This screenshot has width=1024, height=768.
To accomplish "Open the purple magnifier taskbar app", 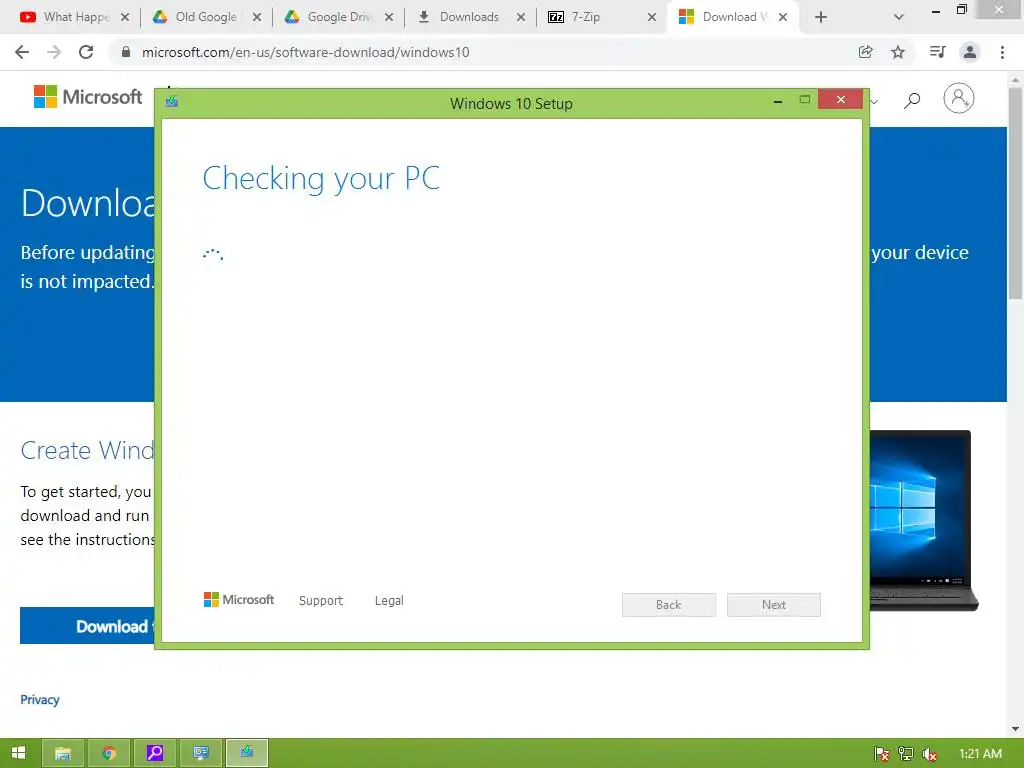I will [x=155, y=753].
